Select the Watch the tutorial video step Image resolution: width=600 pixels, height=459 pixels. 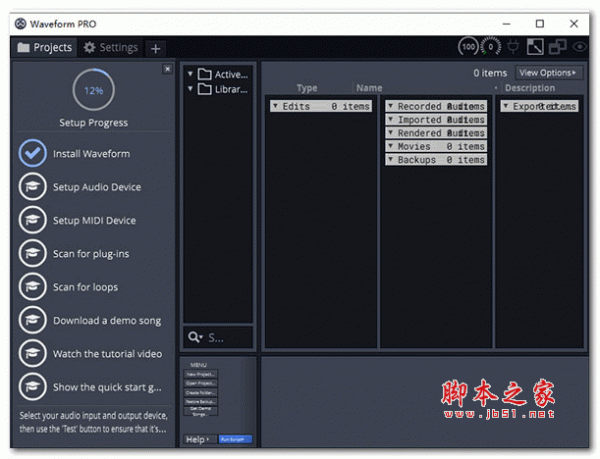(x=108, y=354)
